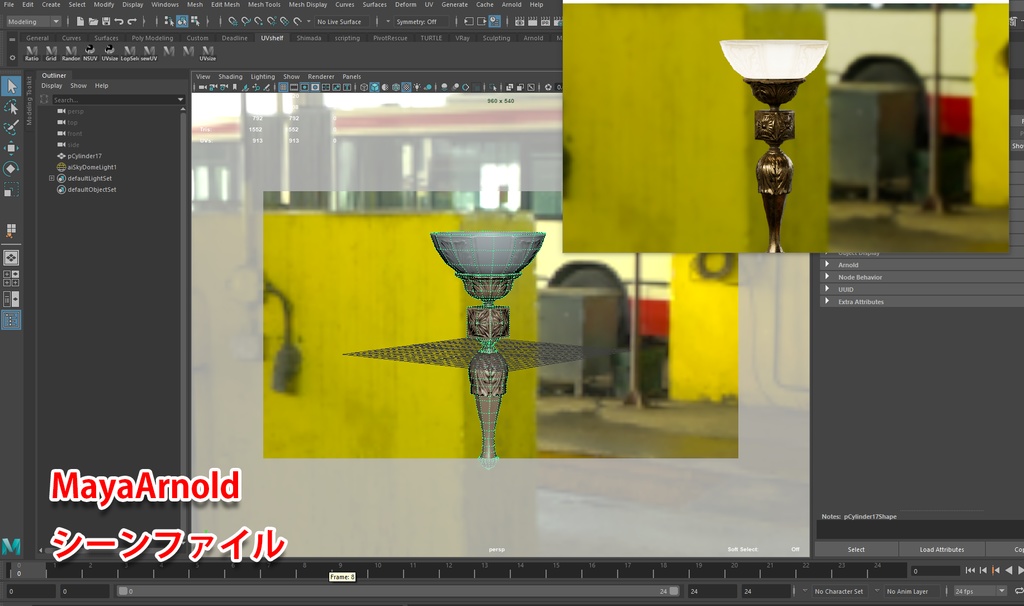Click the Redo arrow icon
Screen dimensions: 1024x606
coord(132,22)
